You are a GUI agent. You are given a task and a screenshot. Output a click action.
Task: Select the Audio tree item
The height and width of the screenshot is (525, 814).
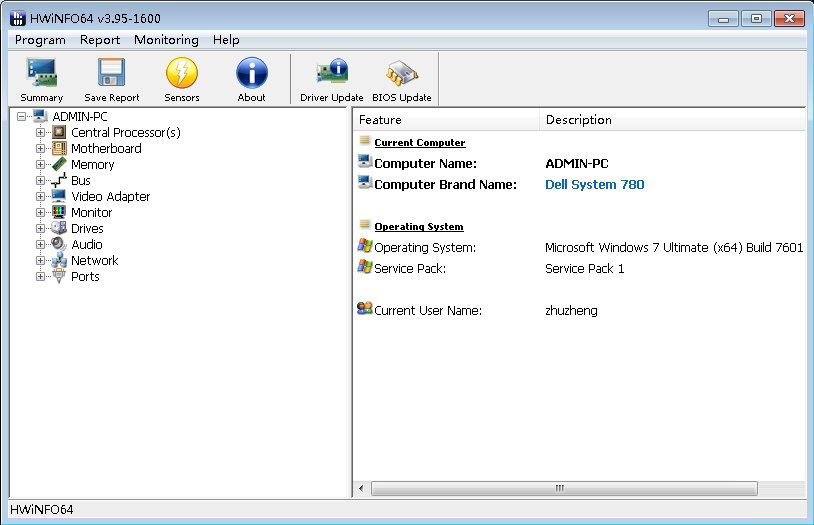click(86, 244)
